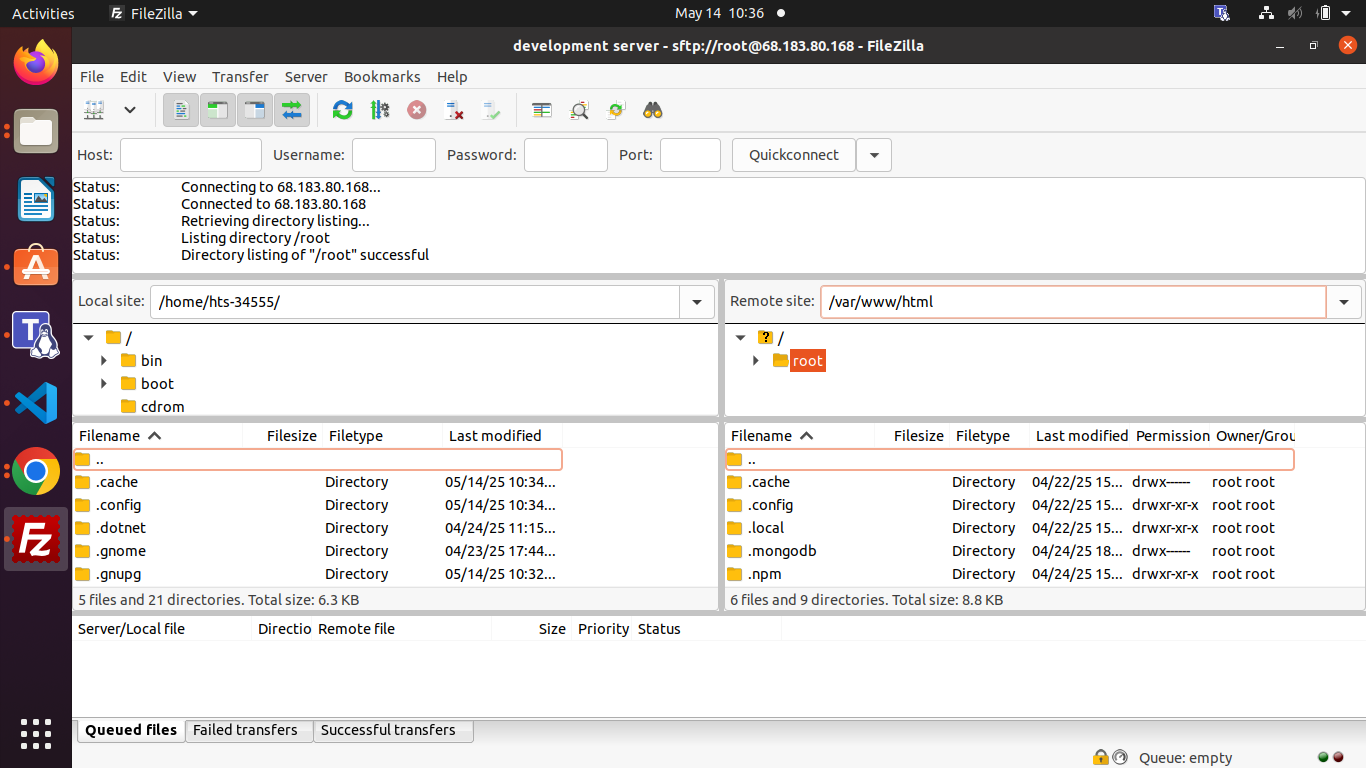The image size is (1366, 768).
Task: Sort remote list by Filetype header
Action: coord(990,436)
